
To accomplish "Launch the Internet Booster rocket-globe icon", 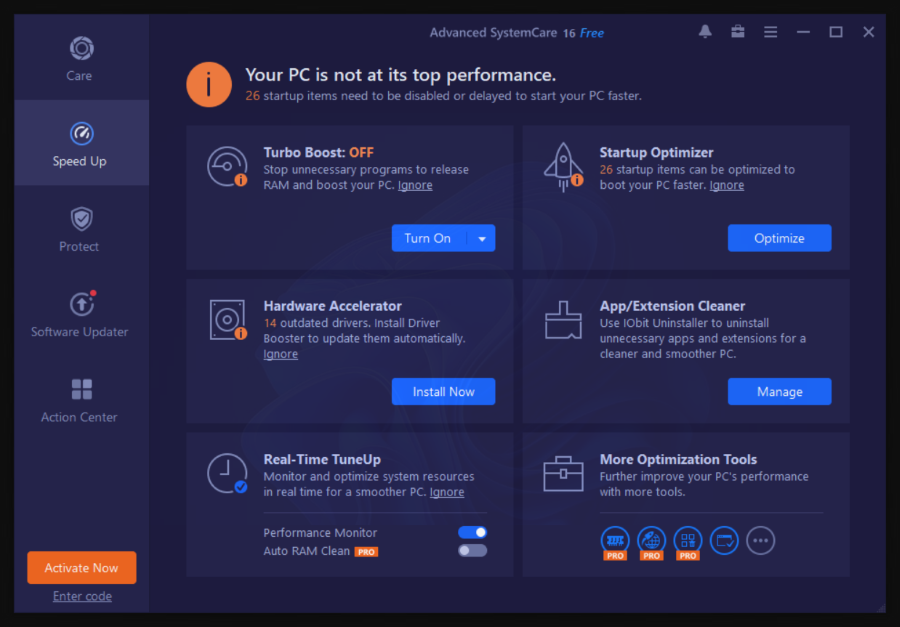I will point(651,540).
